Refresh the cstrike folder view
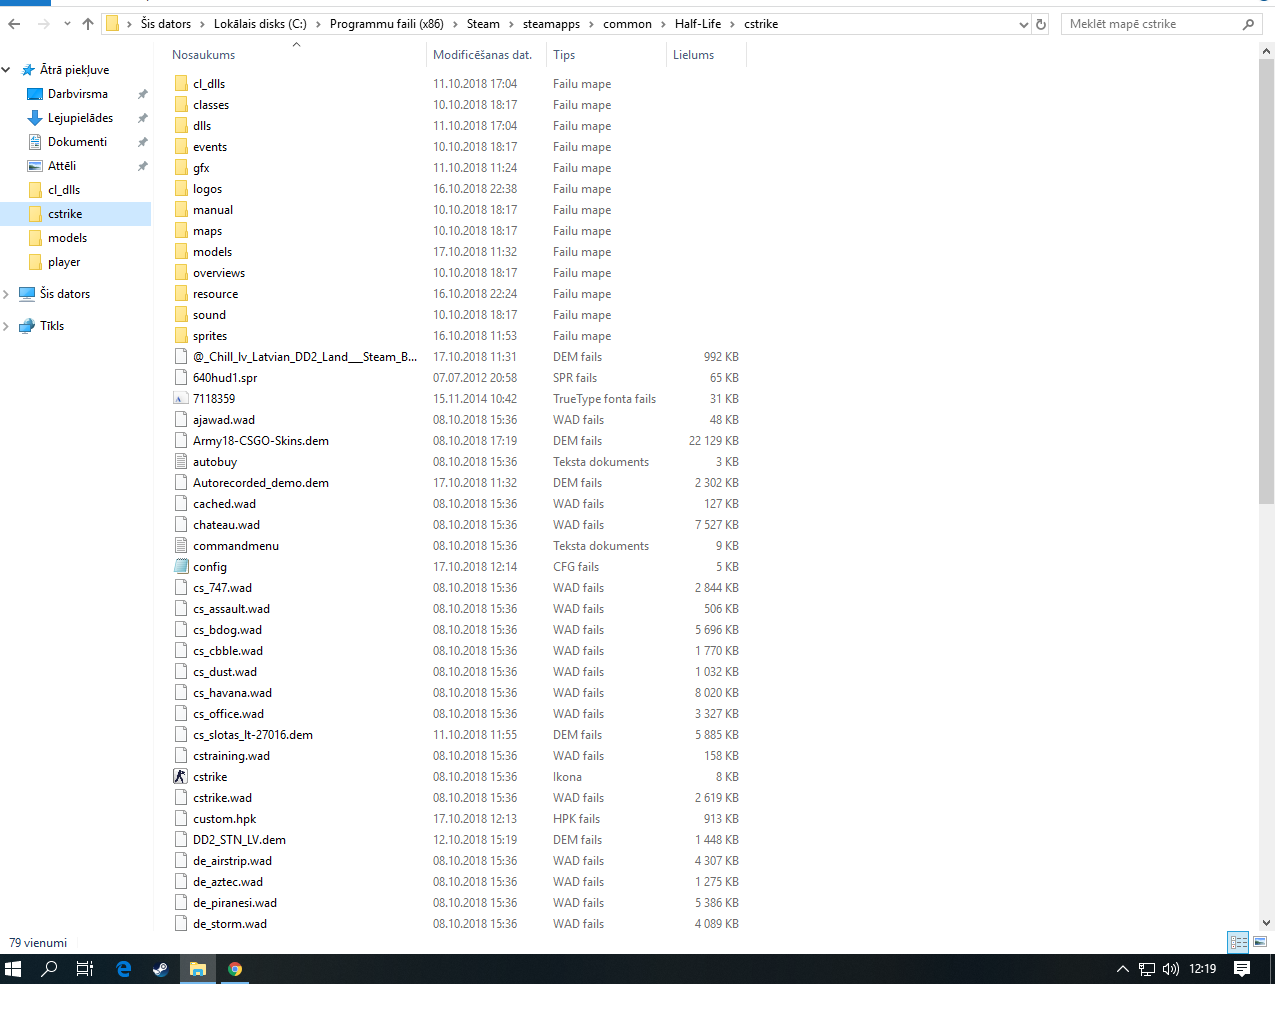 (1041, 24)
